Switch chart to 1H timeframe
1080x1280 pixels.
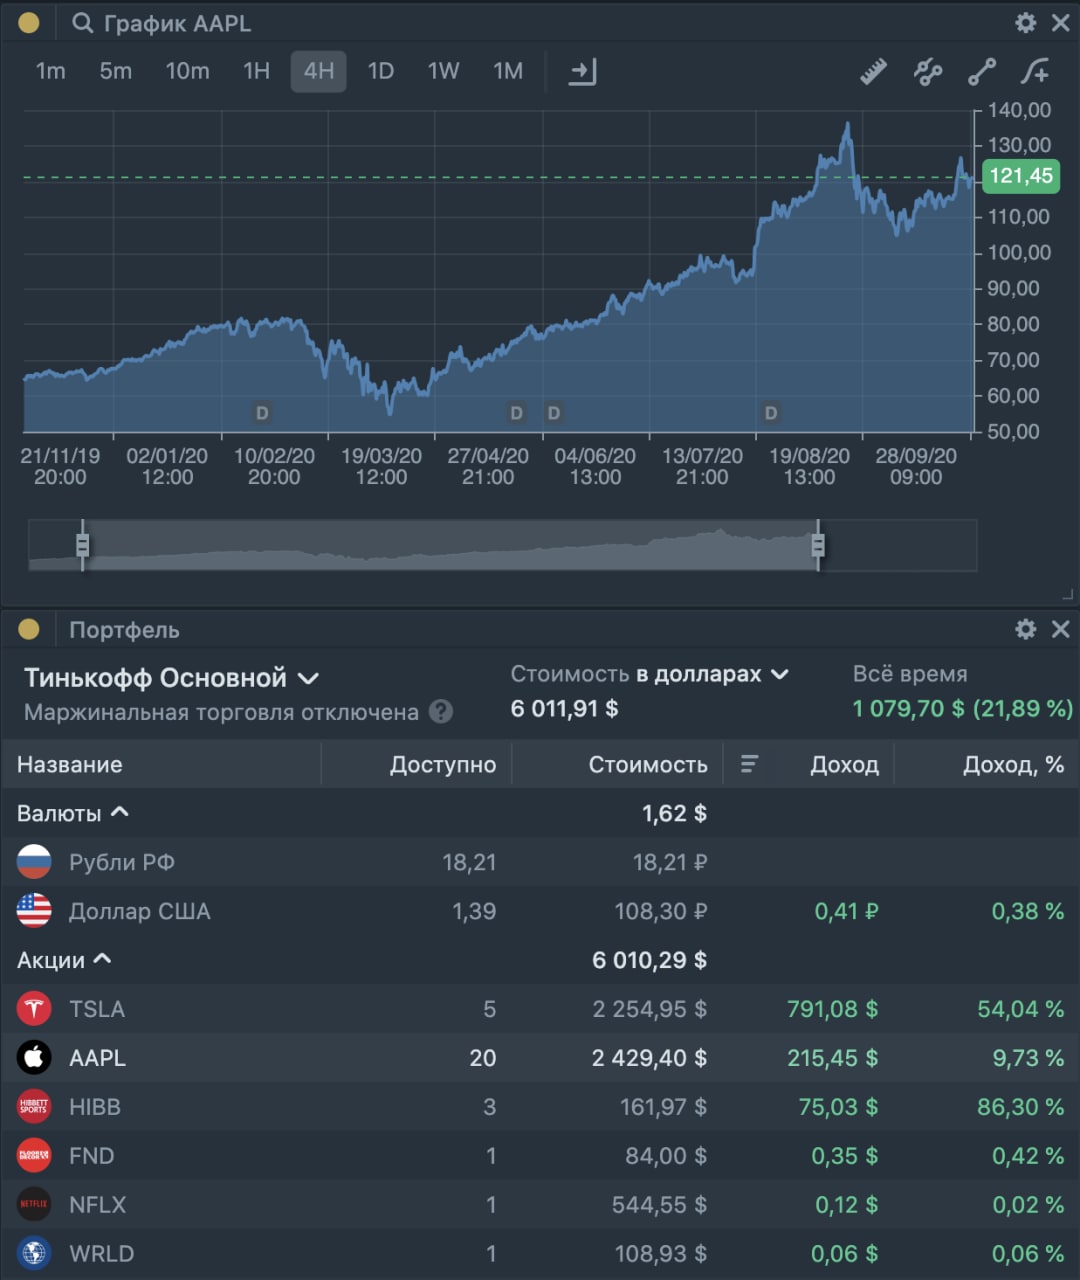[257, 72]
